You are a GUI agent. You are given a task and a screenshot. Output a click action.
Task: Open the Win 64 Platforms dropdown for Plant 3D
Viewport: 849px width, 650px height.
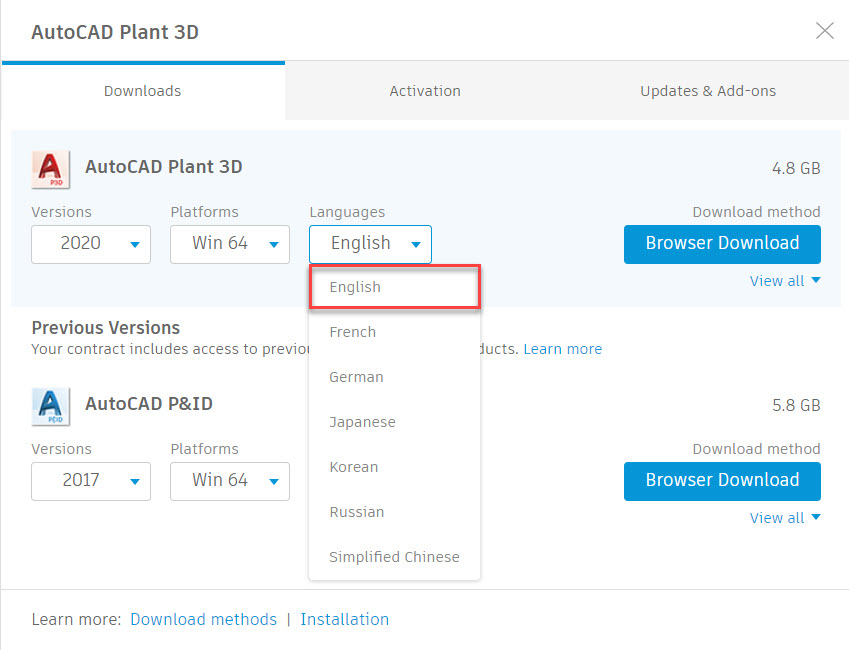pyautogui.click(x=229, y=244)
